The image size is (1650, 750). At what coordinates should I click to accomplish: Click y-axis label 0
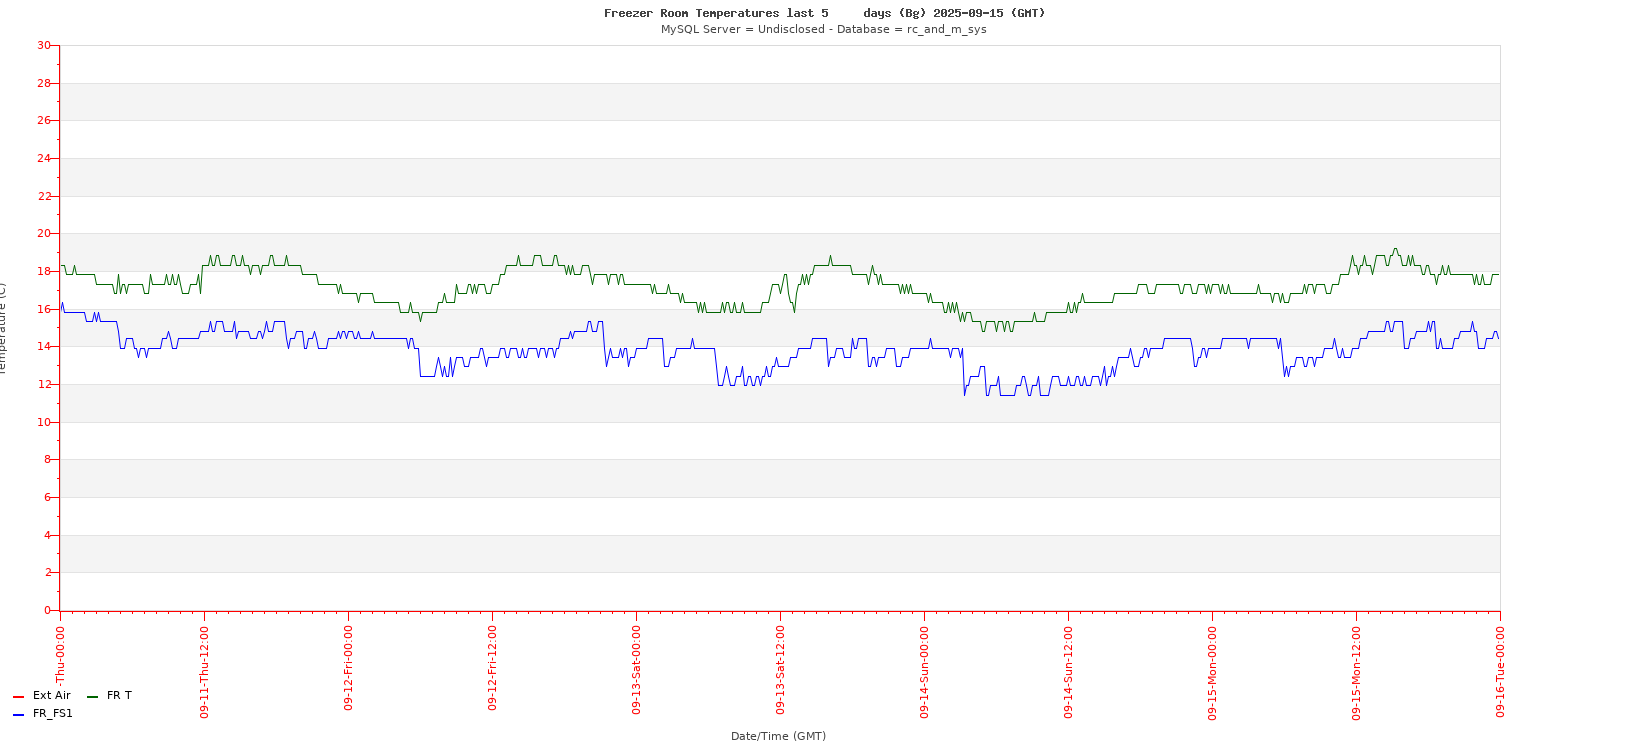pos(47,610)
